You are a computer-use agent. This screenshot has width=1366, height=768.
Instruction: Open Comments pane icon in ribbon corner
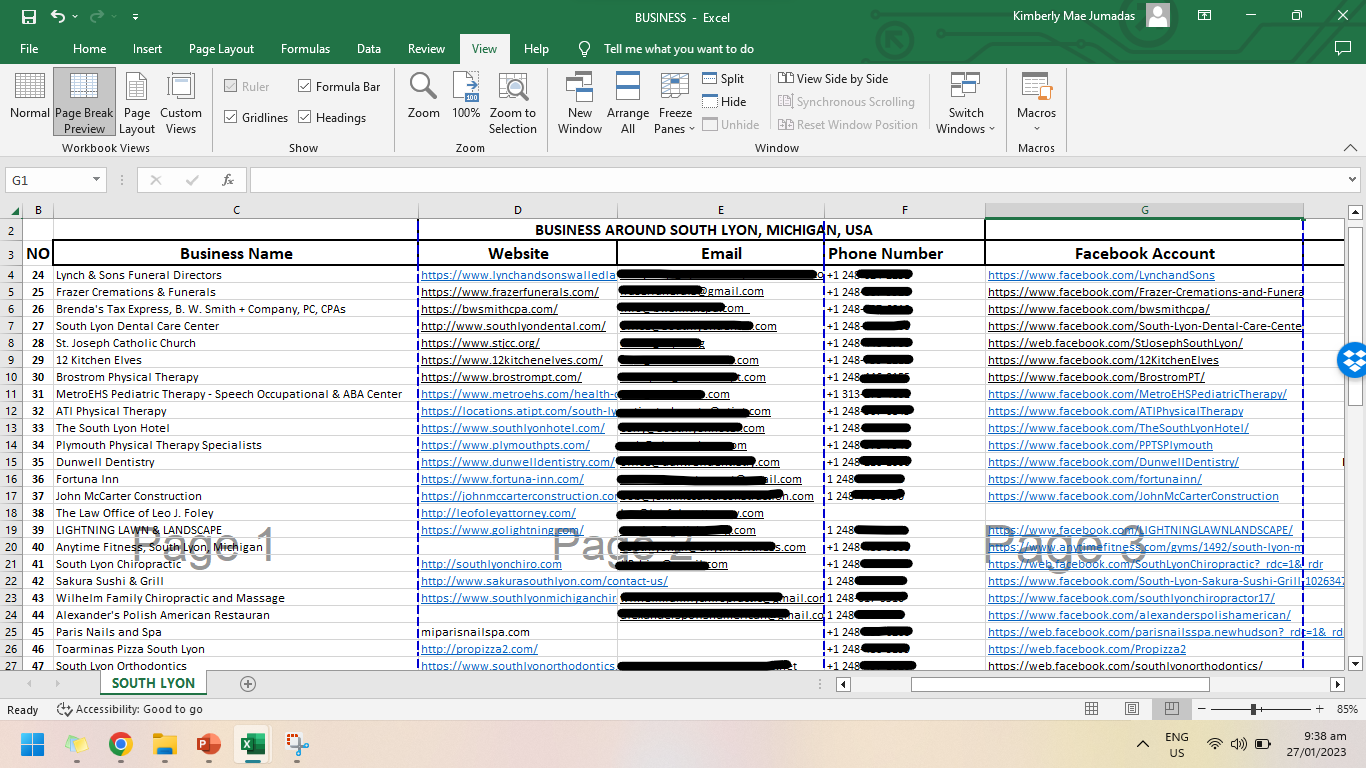coord(1343,48)
